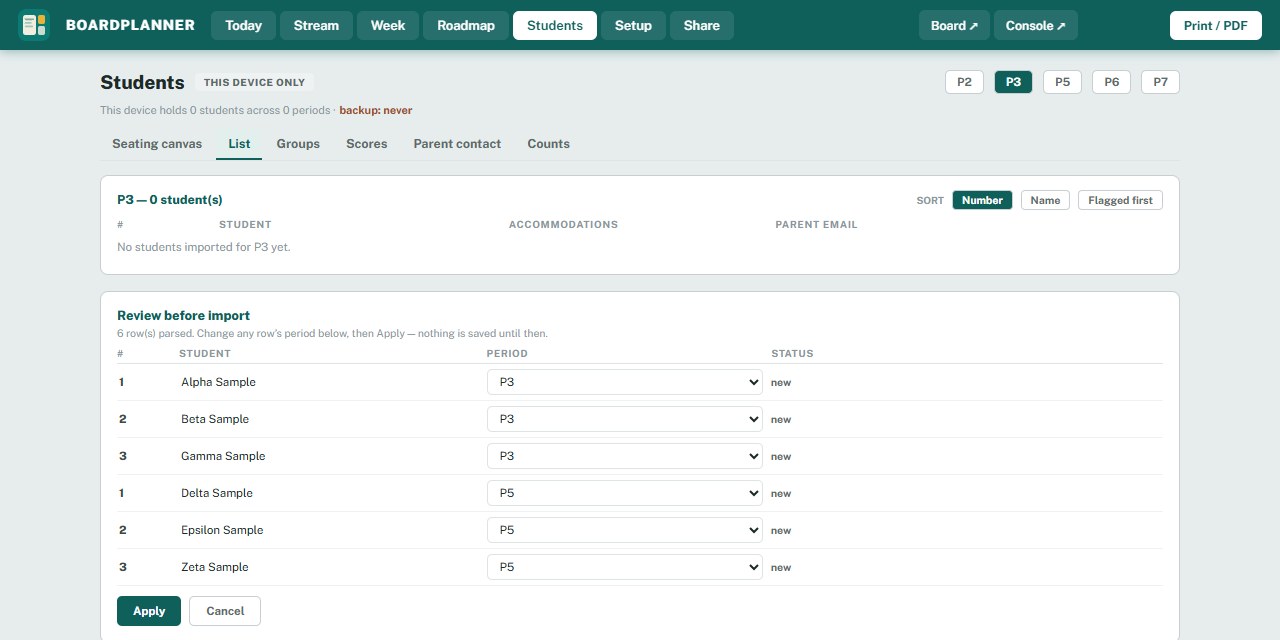The image size is (1280, 640).
Task: Click 'new' status in Zeta Sample row
Action: click(x=781, y=567)
